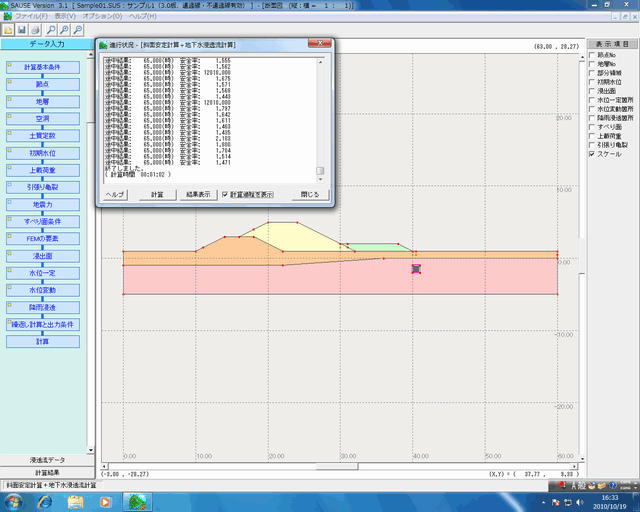Toggle 浸出面 display checkbox
Image resolution: width=640 pixels, height=512 pixels.
592,91
